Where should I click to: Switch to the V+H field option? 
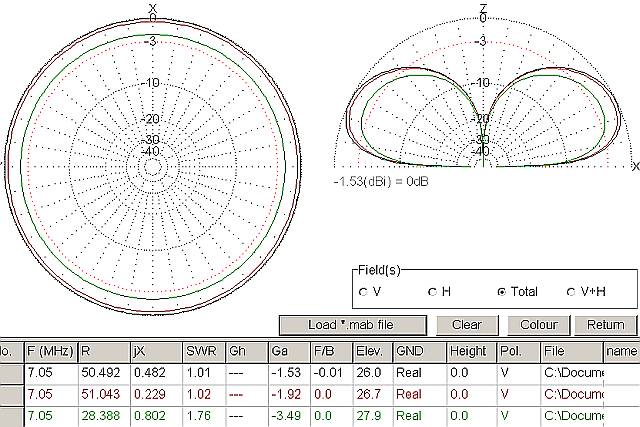[571, 292]
